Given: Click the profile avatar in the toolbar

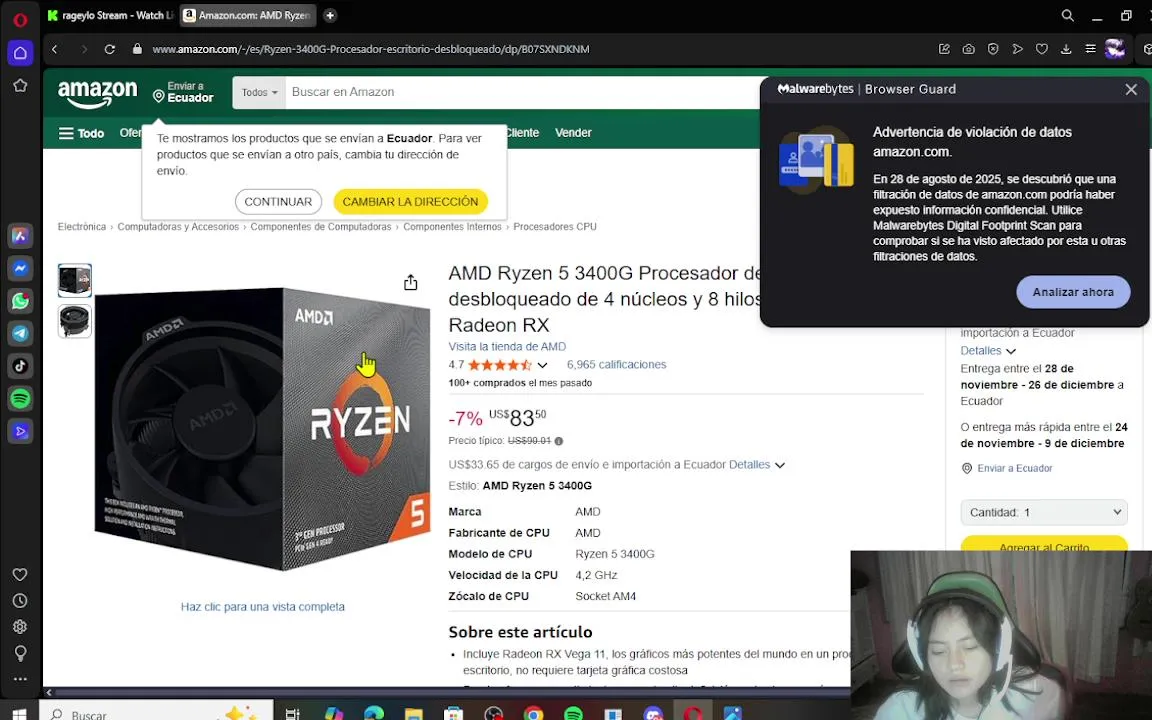Looking at the screenshot, I should pyautogui.click(x=1115, y=49).
